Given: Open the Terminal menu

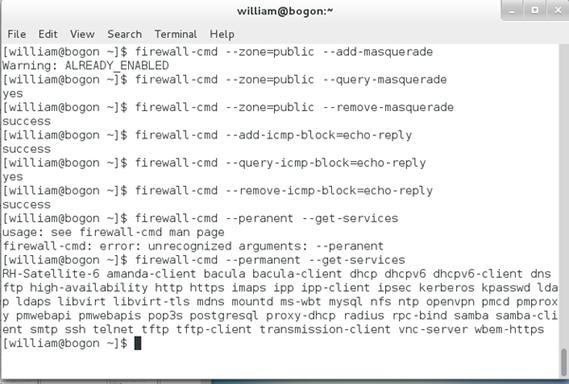Looking at the screenshot, I should 176,34.
